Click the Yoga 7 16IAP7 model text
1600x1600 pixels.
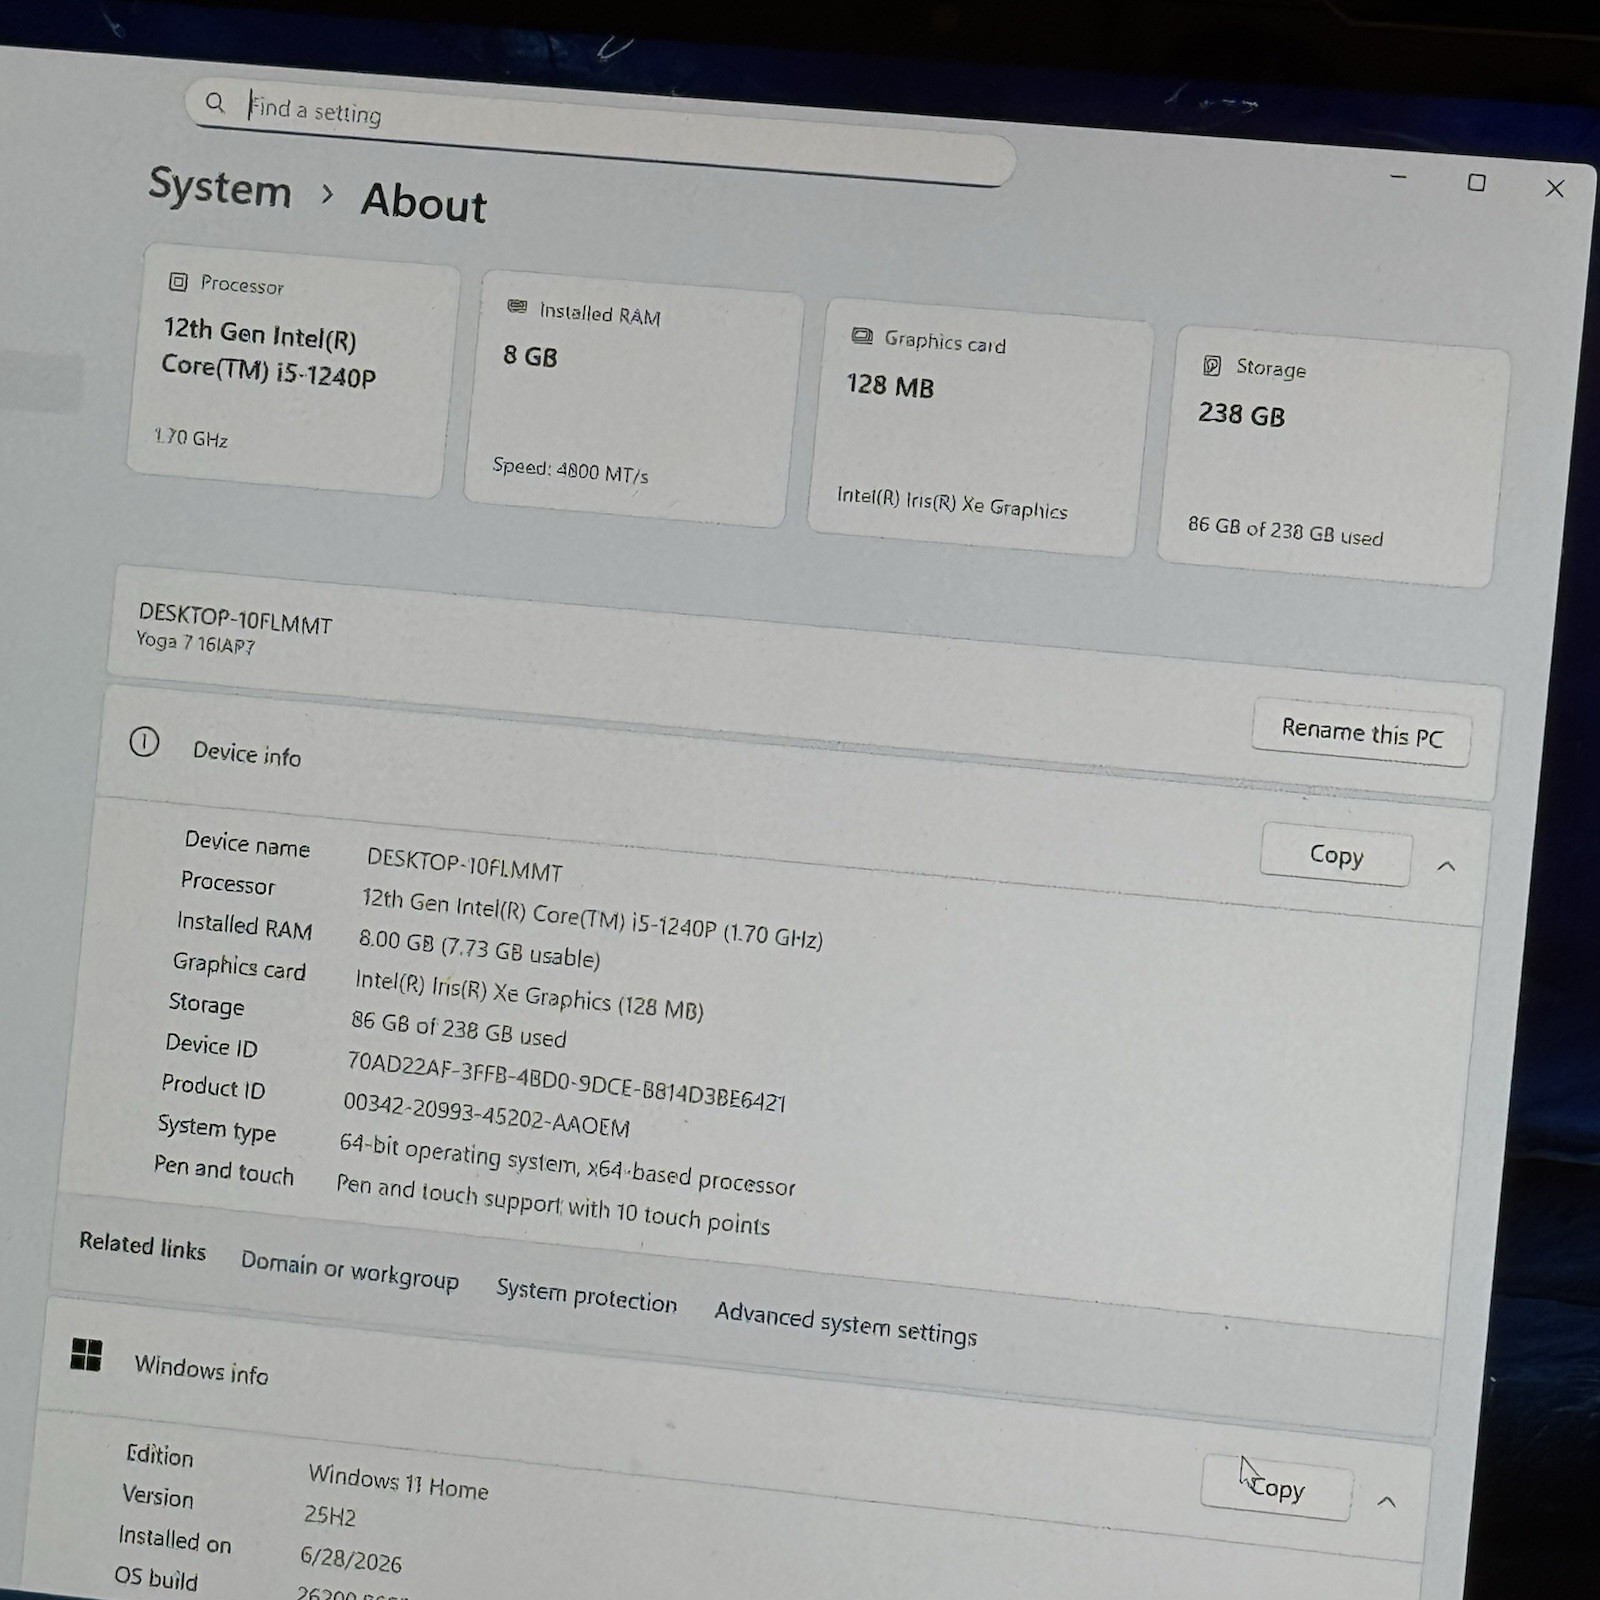point(196,642)
